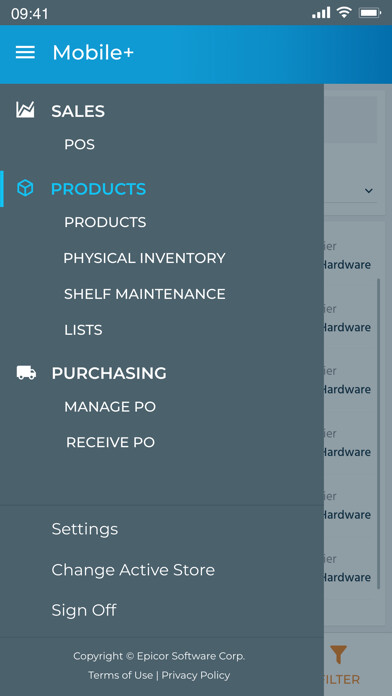Click the Purchasing truck icon

[x=26, y=372]
